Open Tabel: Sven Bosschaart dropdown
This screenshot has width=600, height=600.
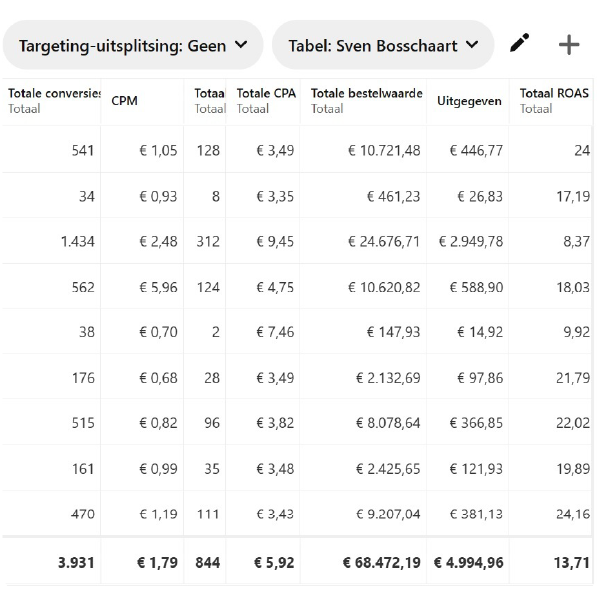coord(383,45)
